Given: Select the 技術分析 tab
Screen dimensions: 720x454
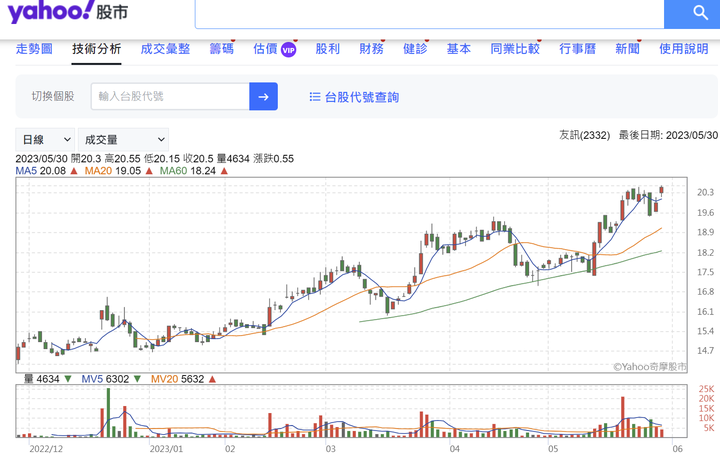Looking at the screenshot, I should point(96,49).
